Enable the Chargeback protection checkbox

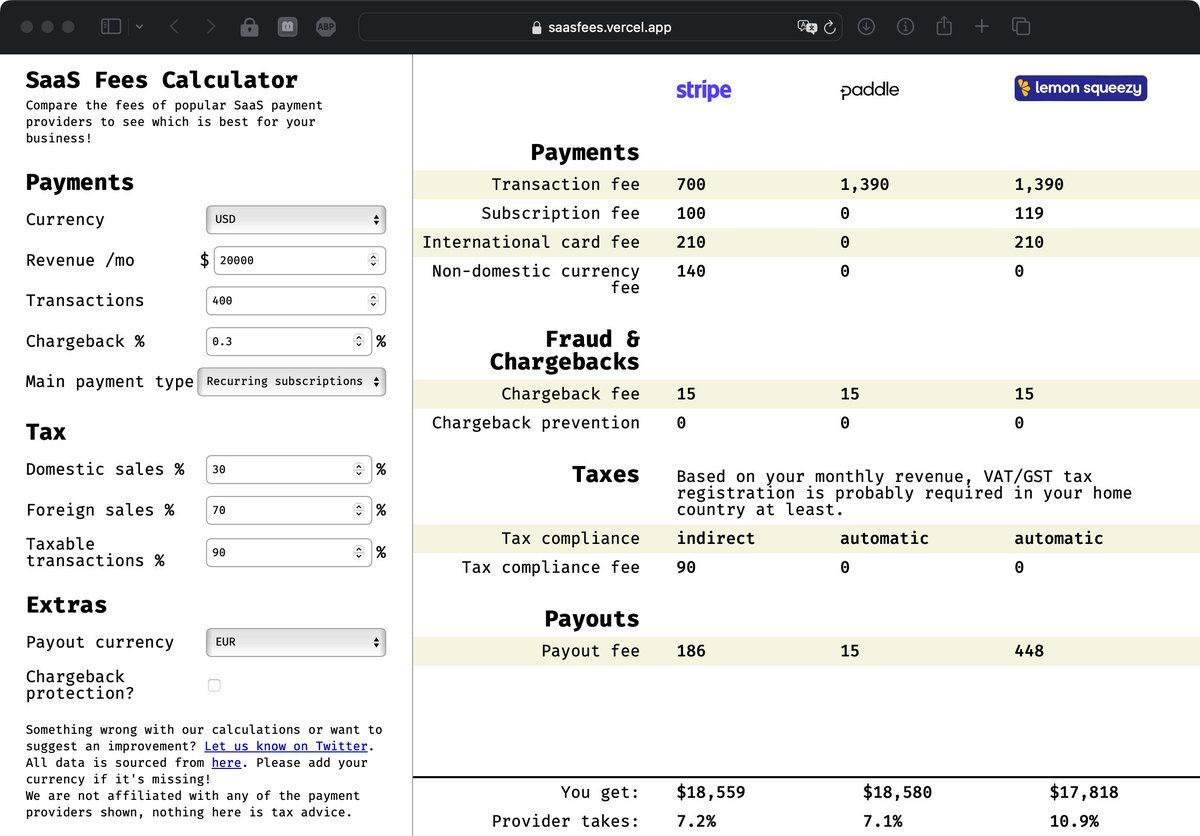click(214, 685)
